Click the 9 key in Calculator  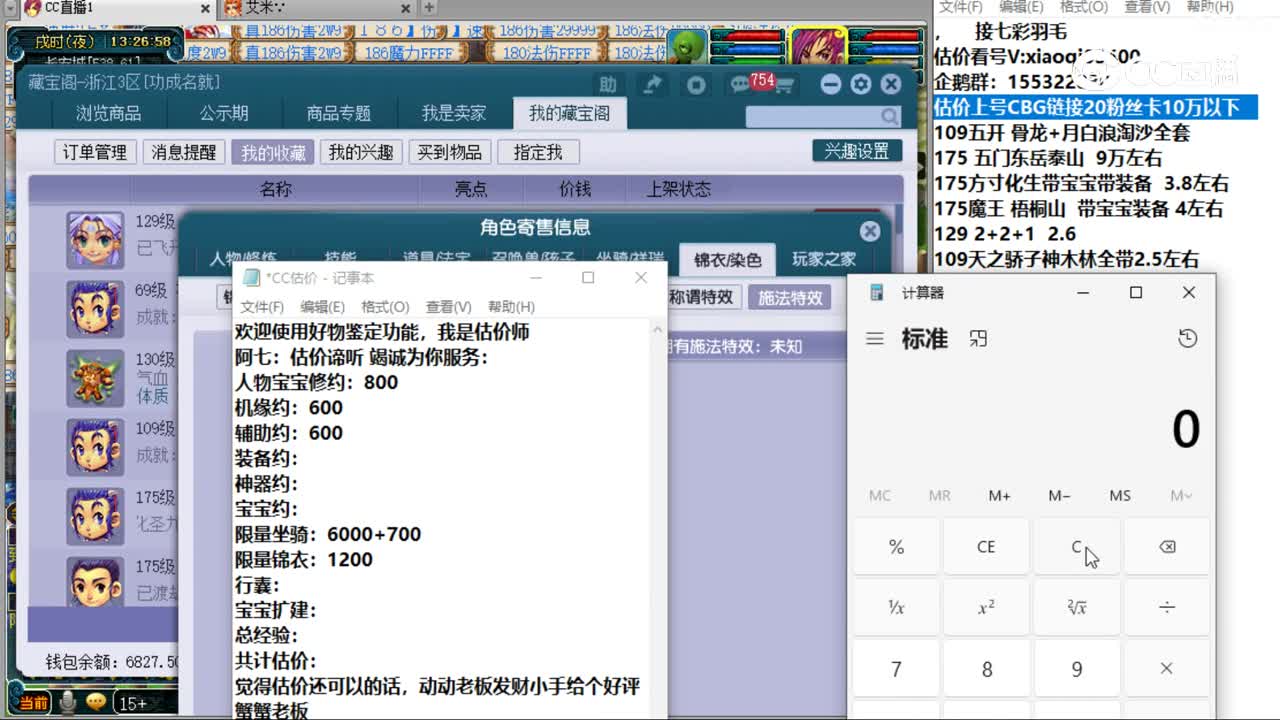1077,669
